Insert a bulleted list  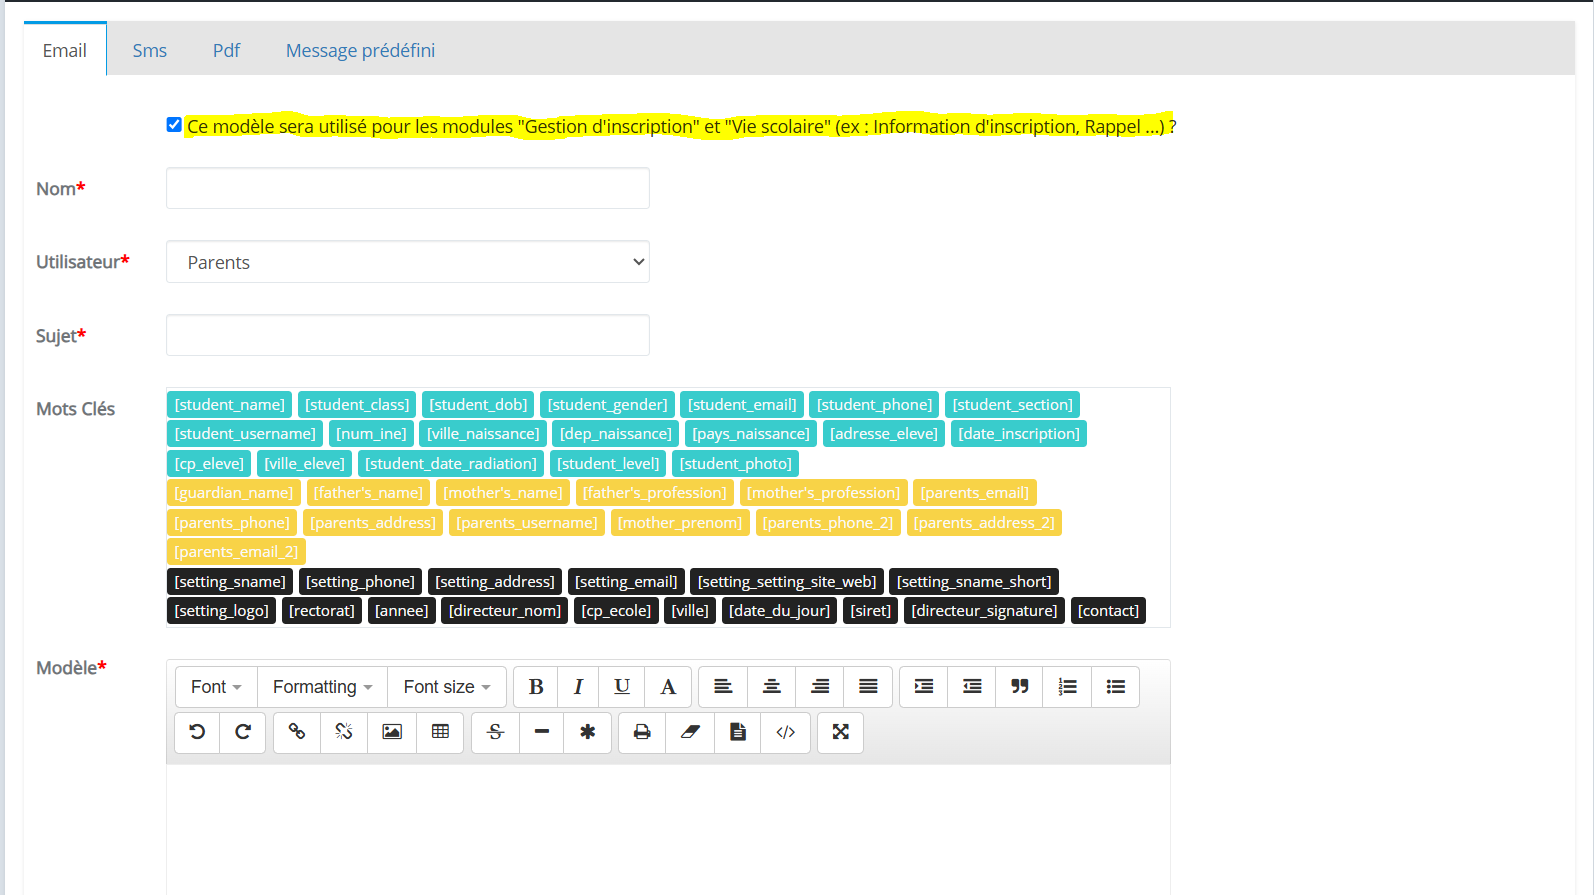click(1116, 687)
